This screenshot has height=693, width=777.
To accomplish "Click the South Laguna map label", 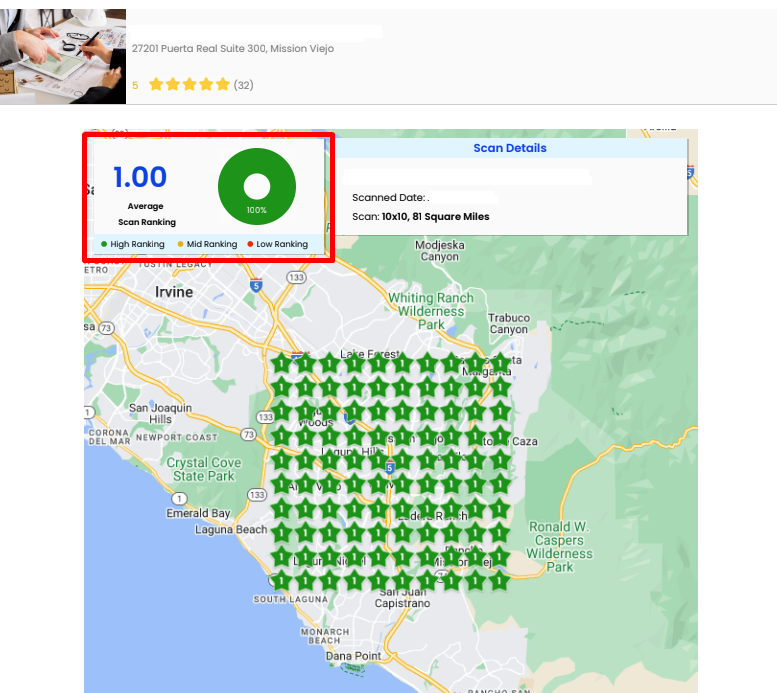I will 291,599.
